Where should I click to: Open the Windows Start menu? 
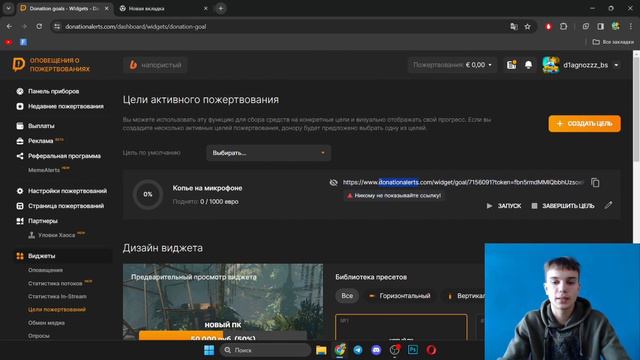click(x=209, y=350)
